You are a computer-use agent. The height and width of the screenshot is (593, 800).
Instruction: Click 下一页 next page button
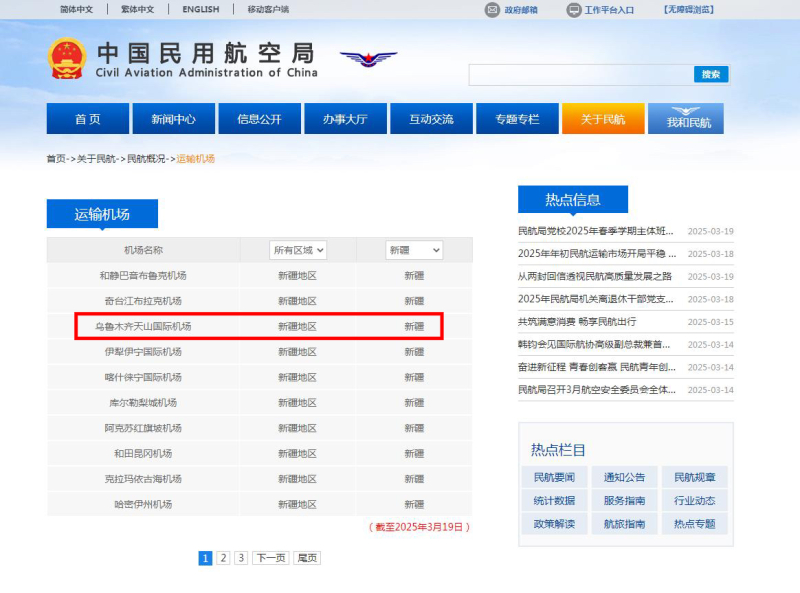click(270, 558)
